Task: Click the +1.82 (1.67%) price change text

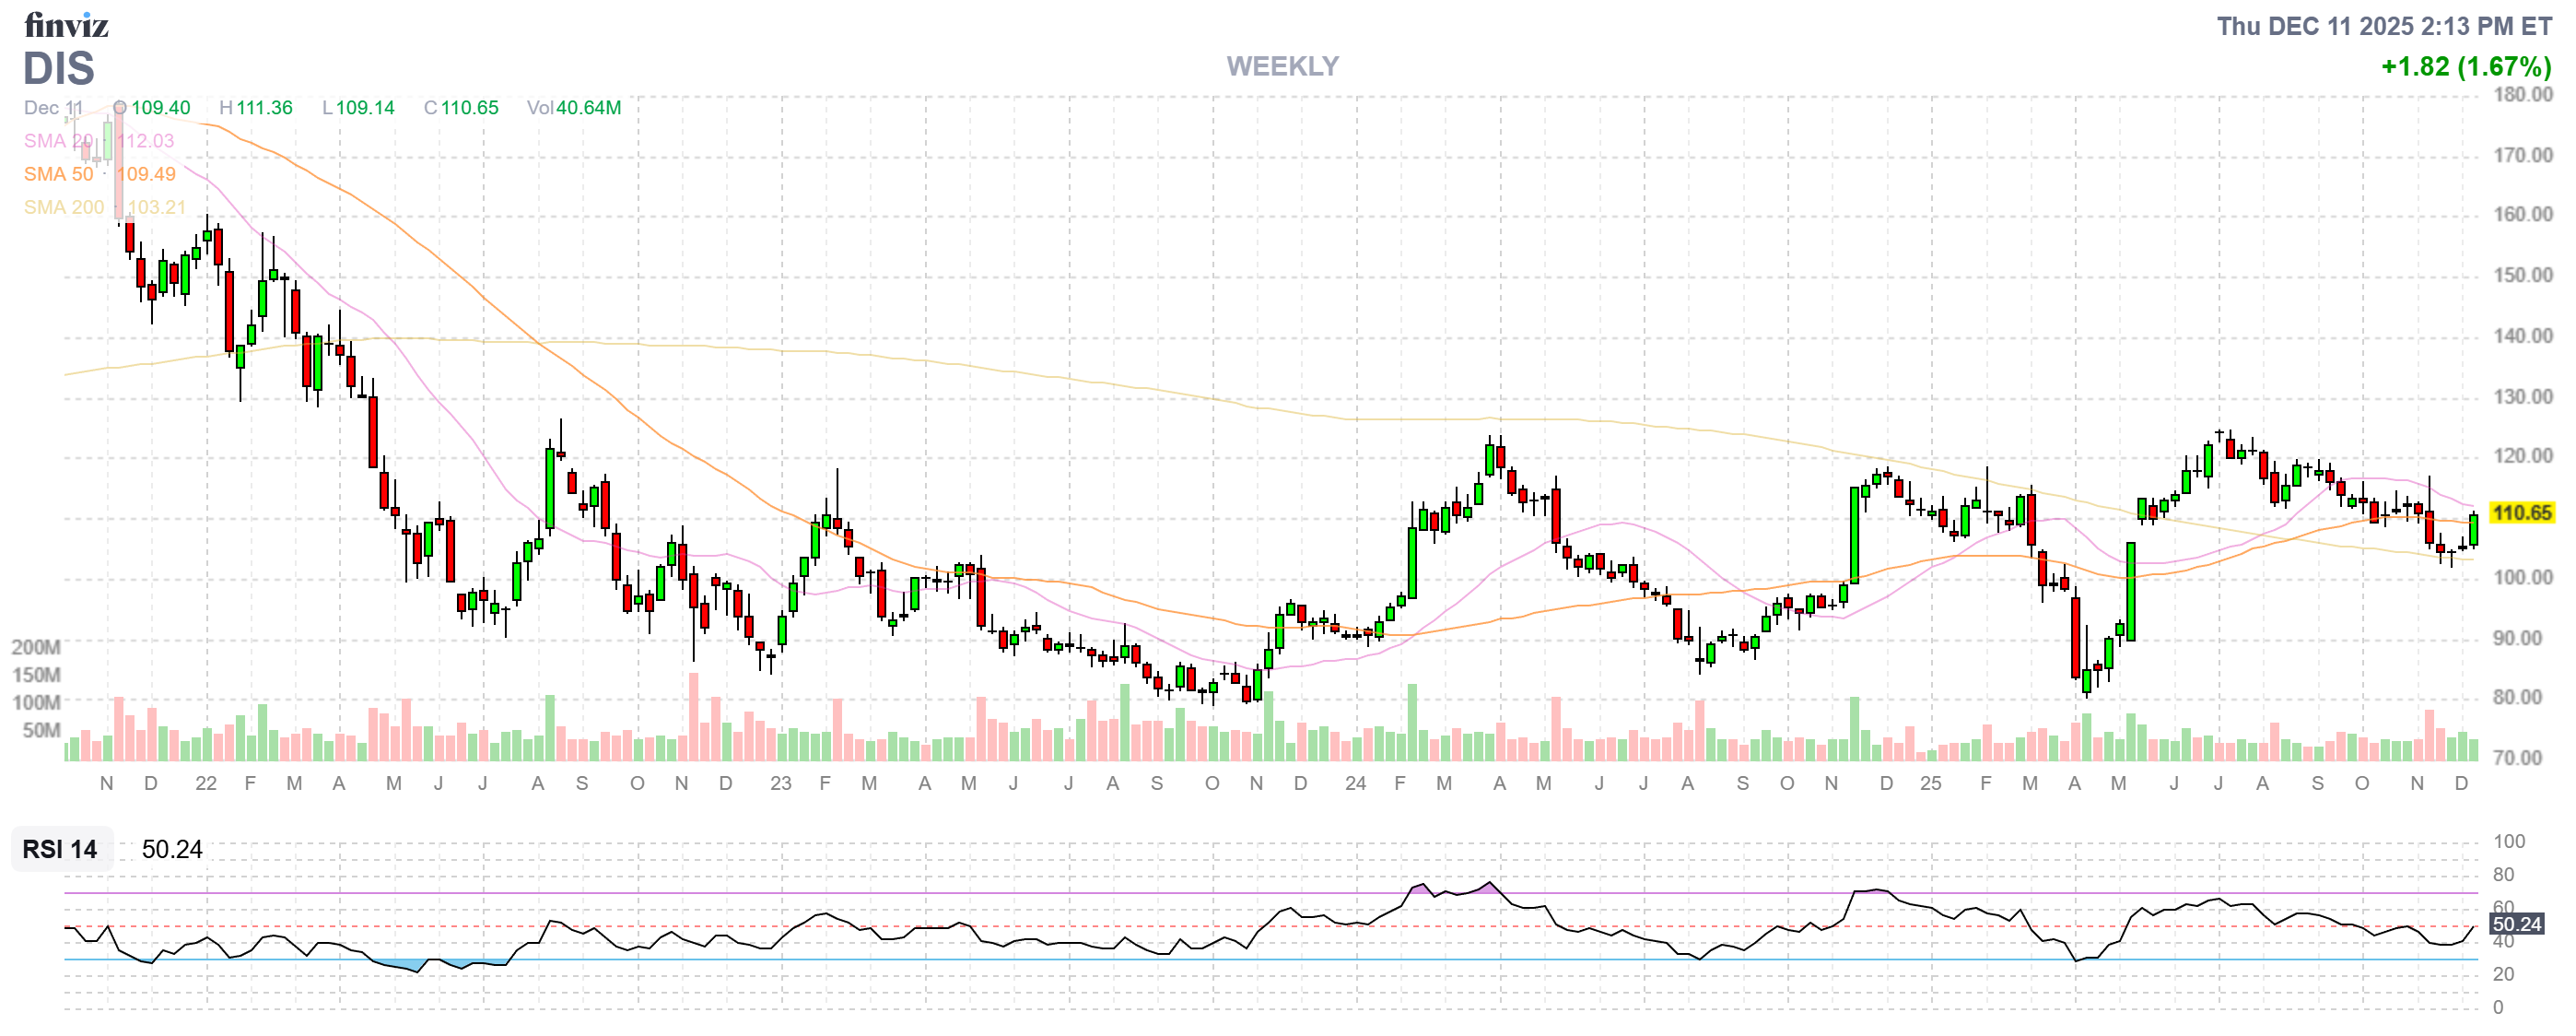Action: 2465,67
